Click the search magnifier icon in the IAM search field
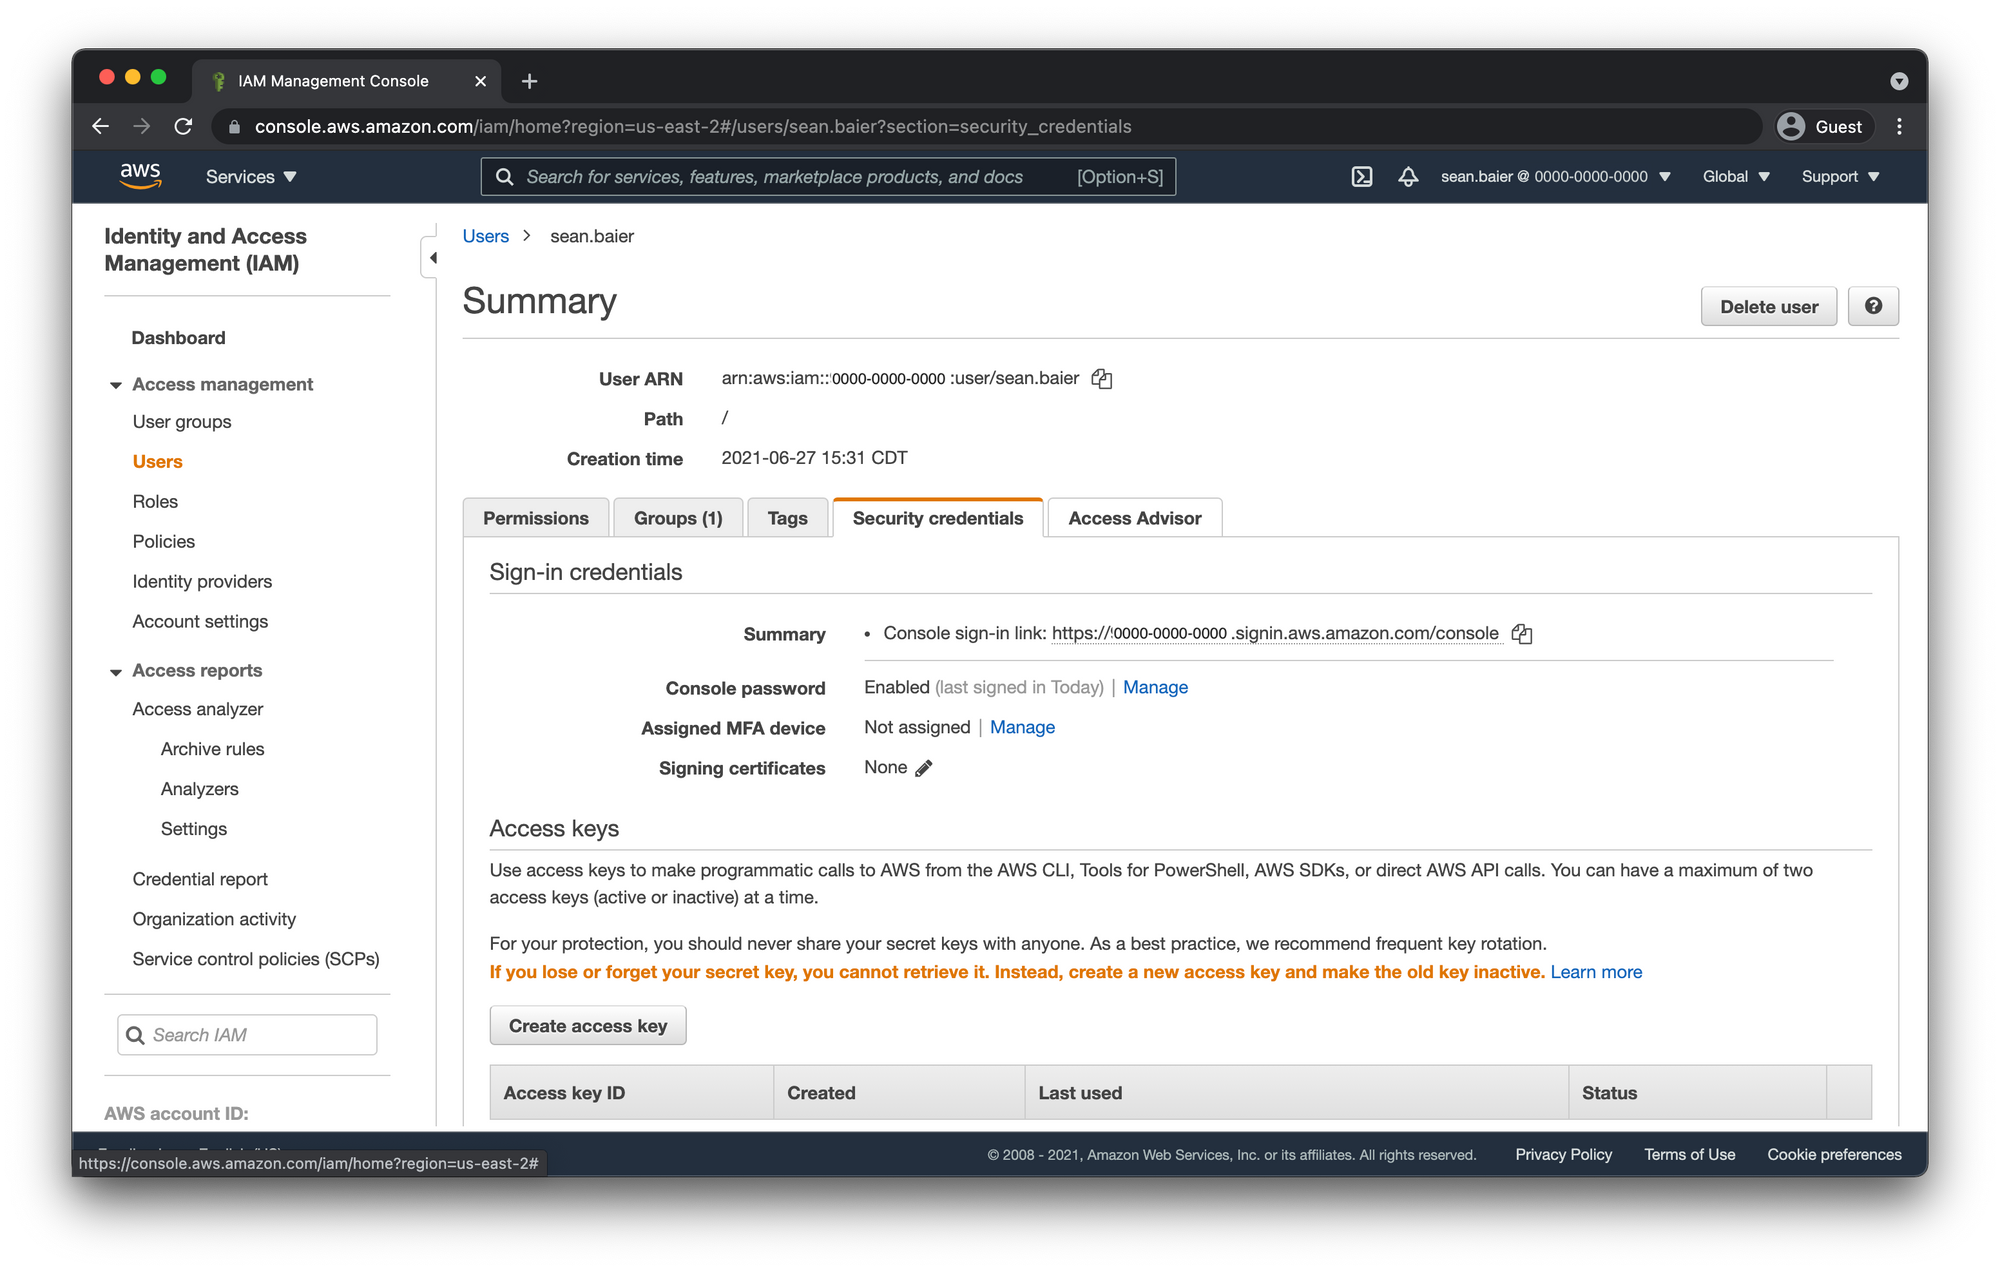Image resolution: width=2000 pixels, height=1272 pixels. coord(133,1035)
